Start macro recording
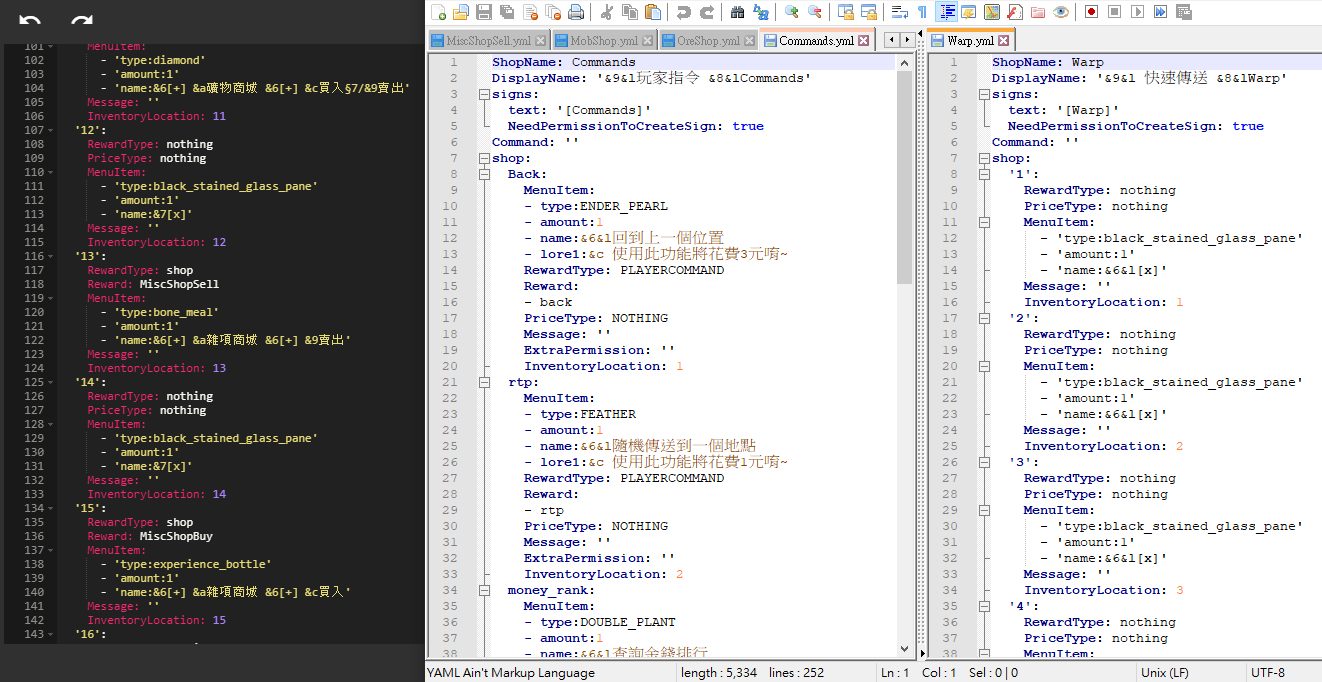 click(1092, 12)
